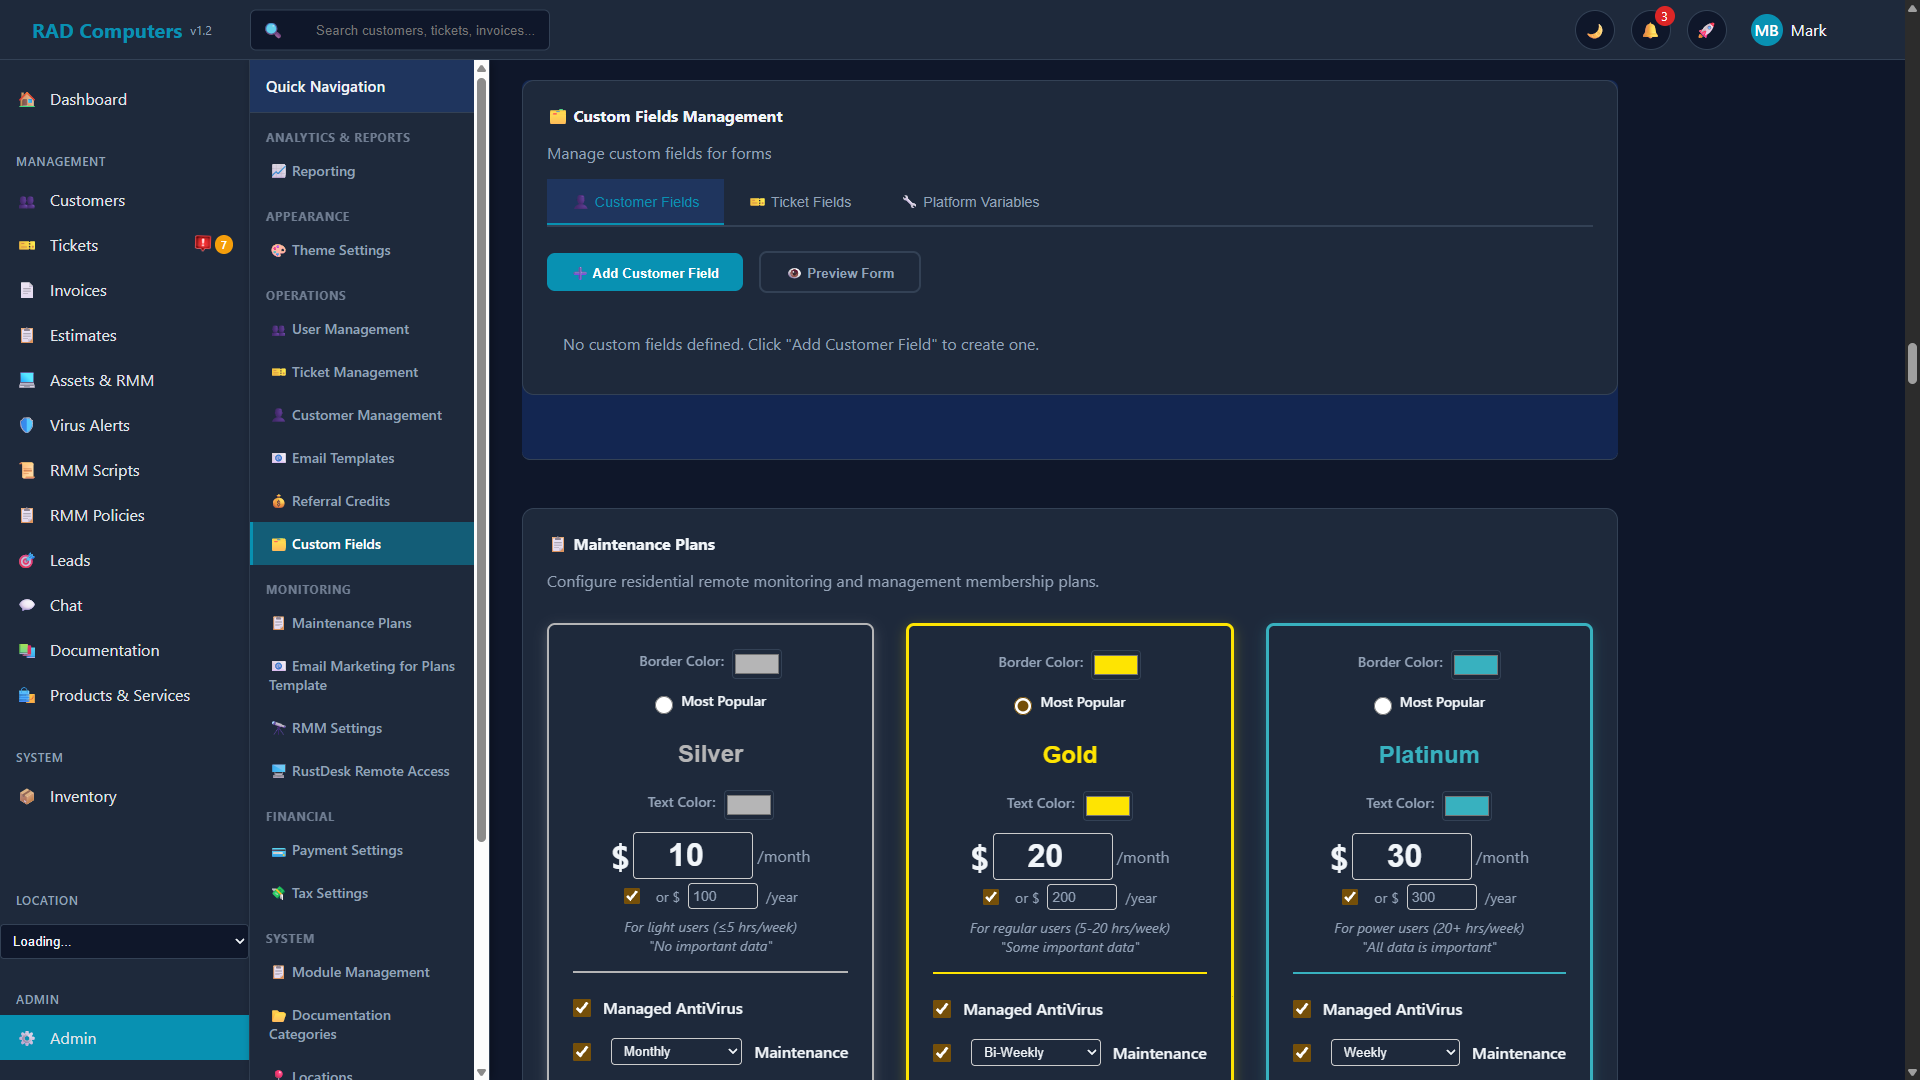
Task: Click Add Customer Field button
Action: (x=645, y=272)
